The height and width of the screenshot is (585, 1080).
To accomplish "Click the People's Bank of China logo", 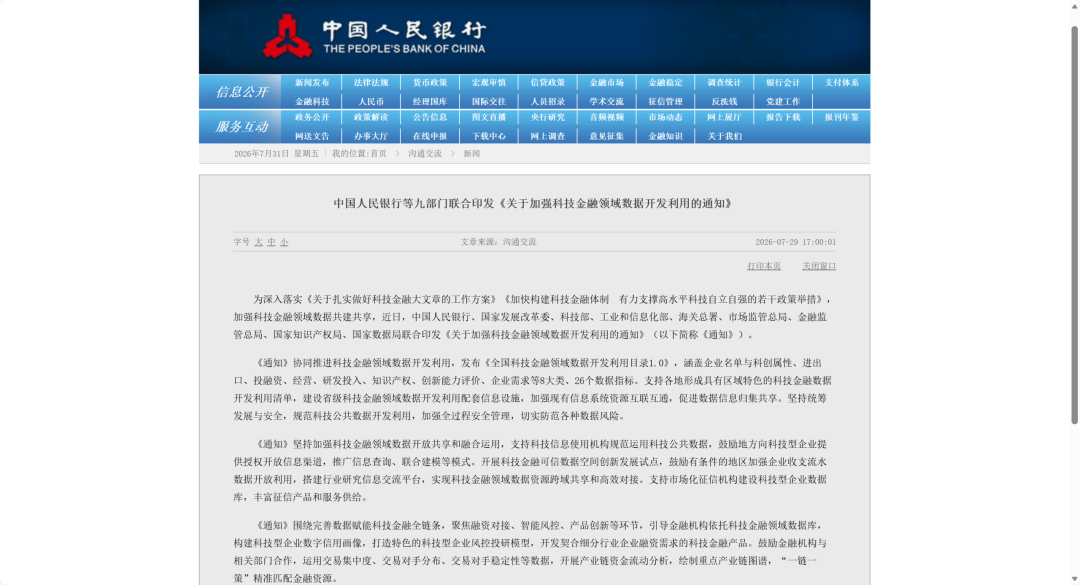I will click(x=374, y=36).
